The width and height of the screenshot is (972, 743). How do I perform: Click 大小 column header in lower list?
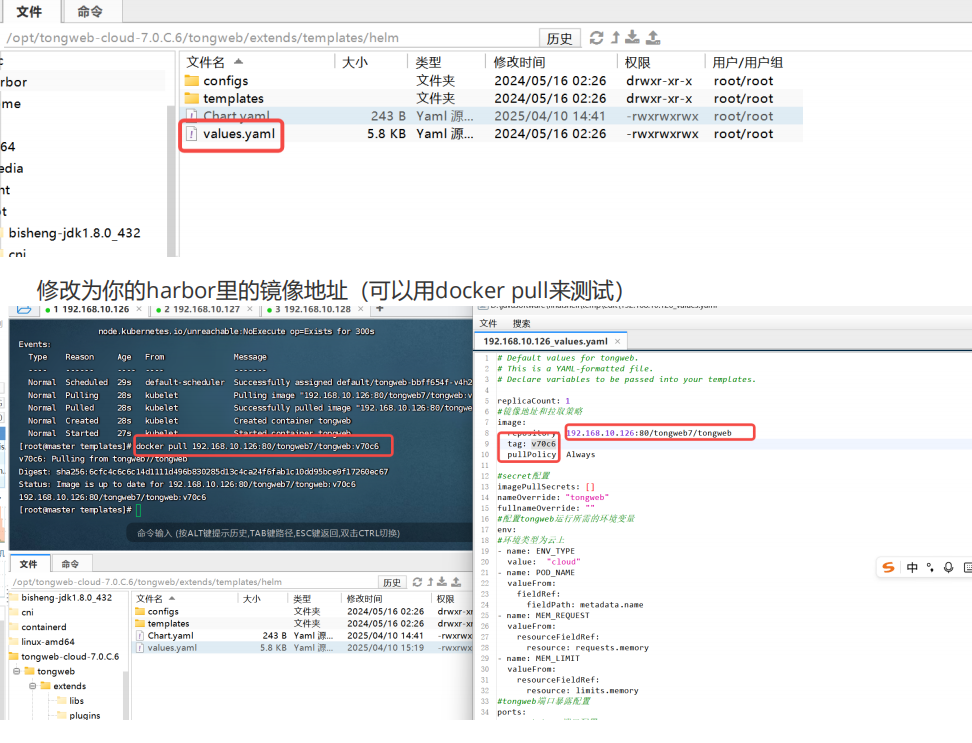click(252, 599)
